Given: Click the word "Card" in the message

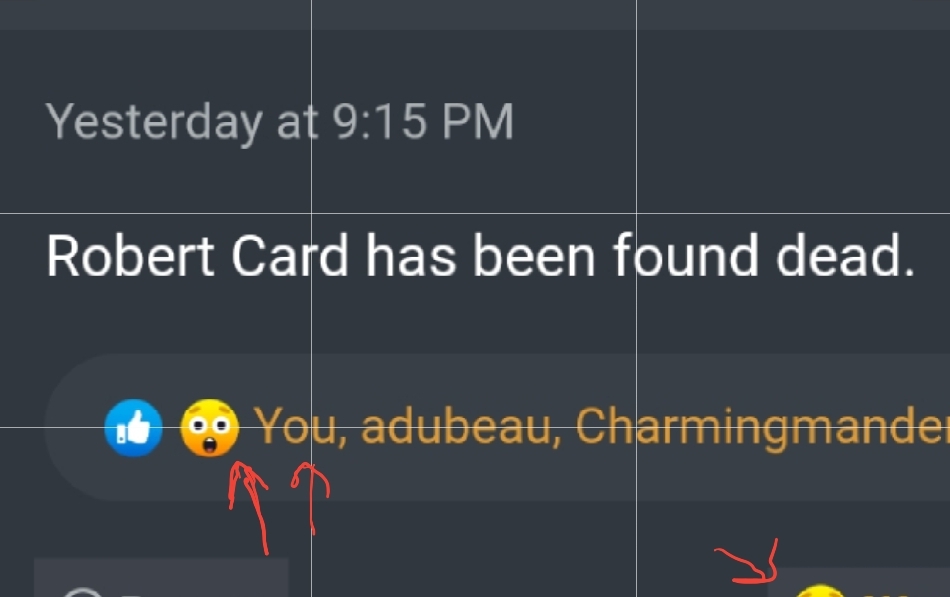Looking at the screenshot, I should [x=290, y=256].
